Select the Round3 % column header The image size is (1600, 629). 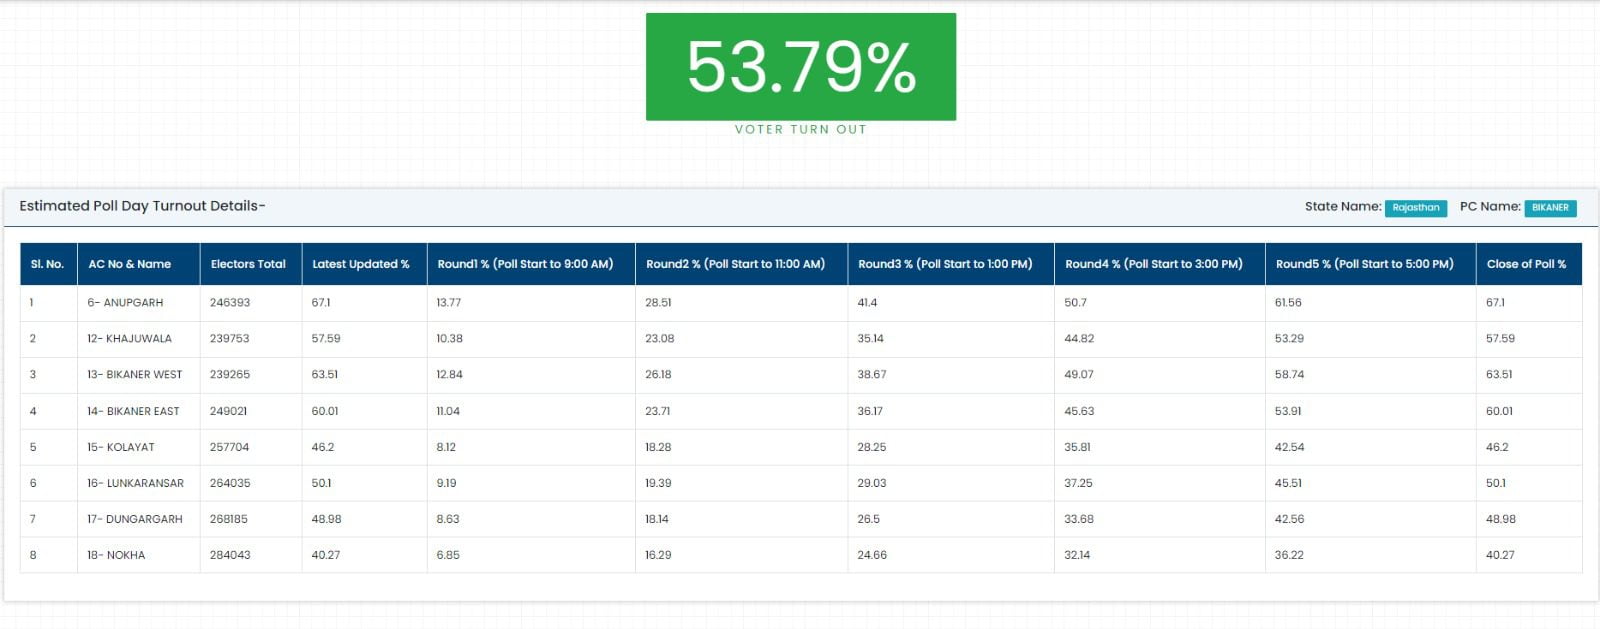945,264
